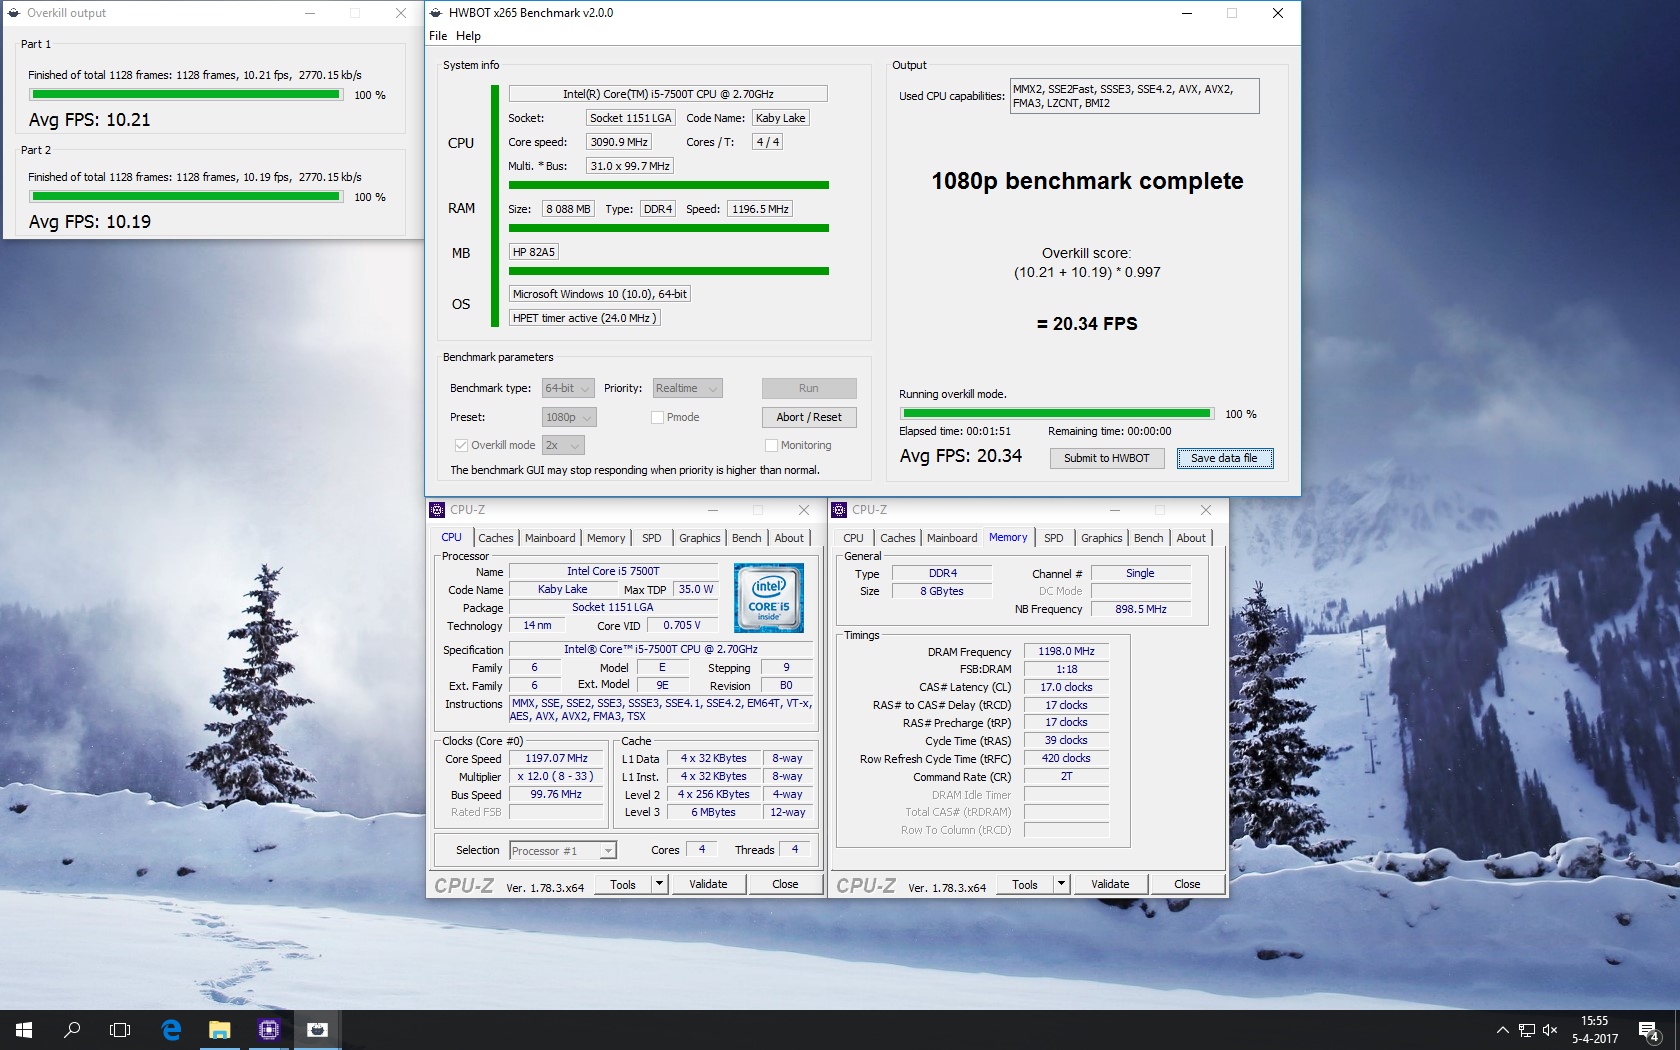Screen dimensions: 1680x1050
Task: Open taskbar search magnifier
Action: pyautogui.click(x=72, y=1029)
